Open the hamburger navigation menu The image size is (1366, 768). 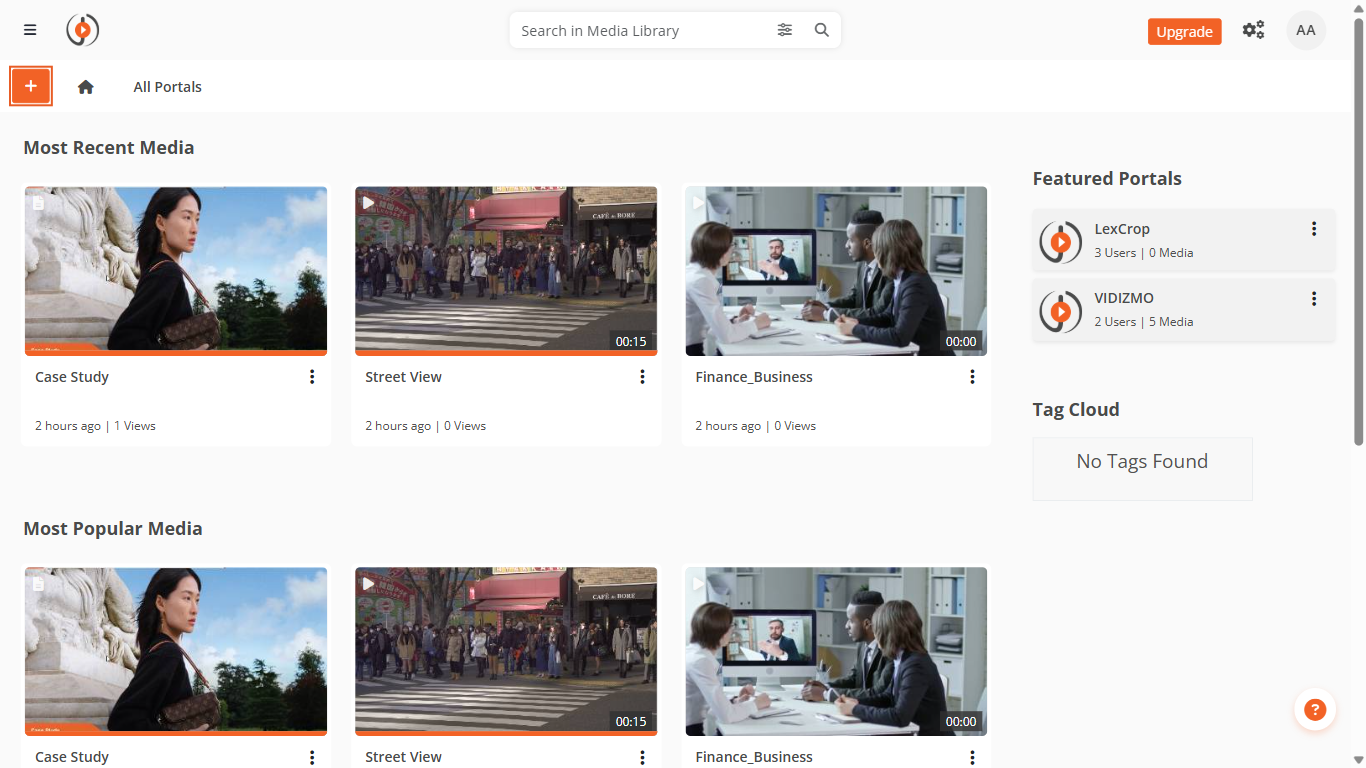pos(30,30)
